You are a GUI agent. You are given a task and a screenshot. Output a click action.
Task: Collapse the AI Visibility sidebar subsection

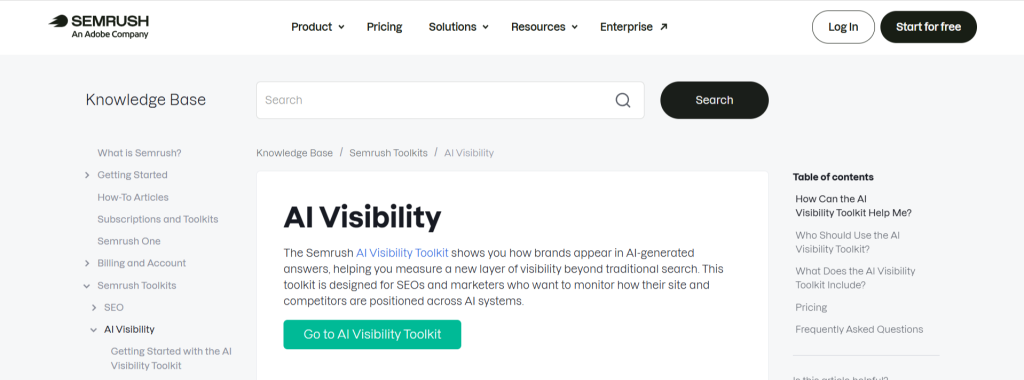pos(93,330)
